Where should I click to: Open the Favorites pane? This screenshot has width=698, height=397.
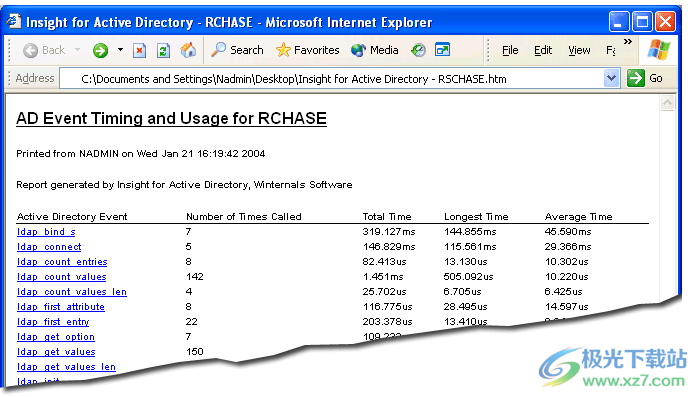[x=307, y=50]
